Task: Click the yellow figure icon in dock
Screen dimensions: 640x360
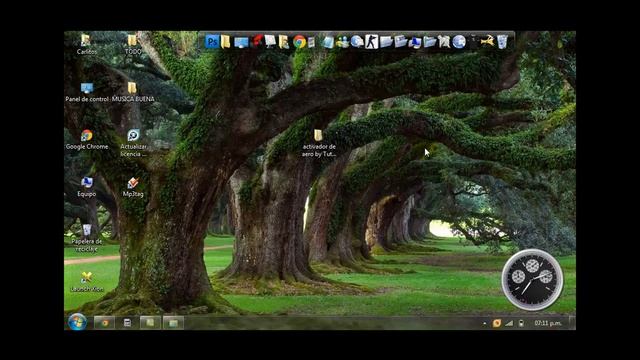Action: [x=487, y=41]
